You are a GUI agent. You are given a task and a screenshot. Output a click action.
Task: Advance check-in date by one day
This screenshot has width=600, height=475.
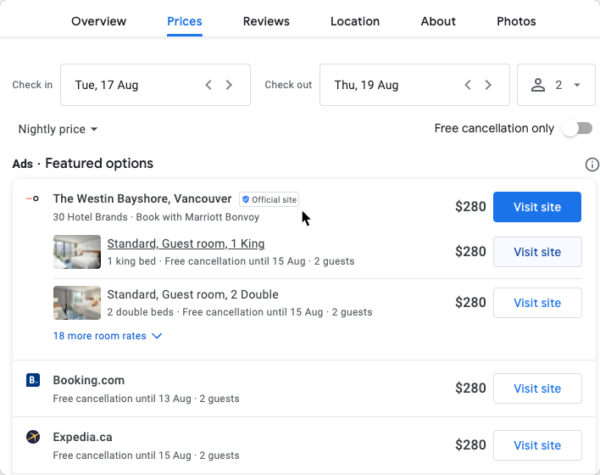tap(229, 85)
